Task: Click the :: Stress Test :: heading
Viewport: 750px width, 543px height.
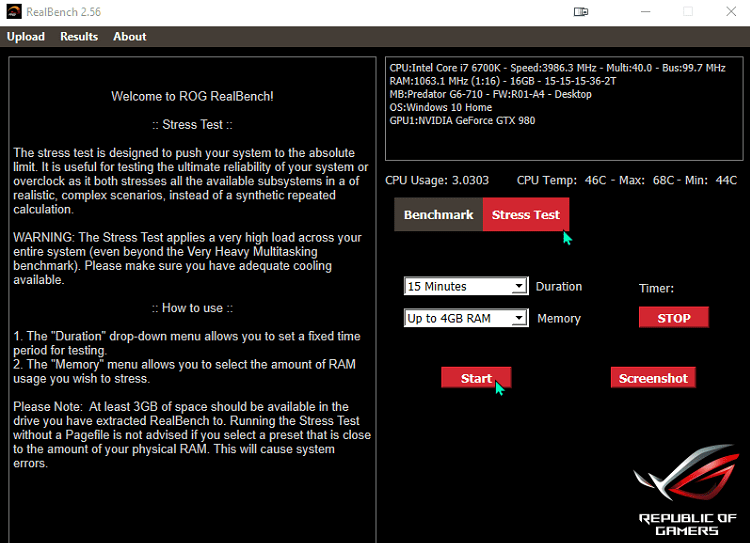Action: (192, 125)
